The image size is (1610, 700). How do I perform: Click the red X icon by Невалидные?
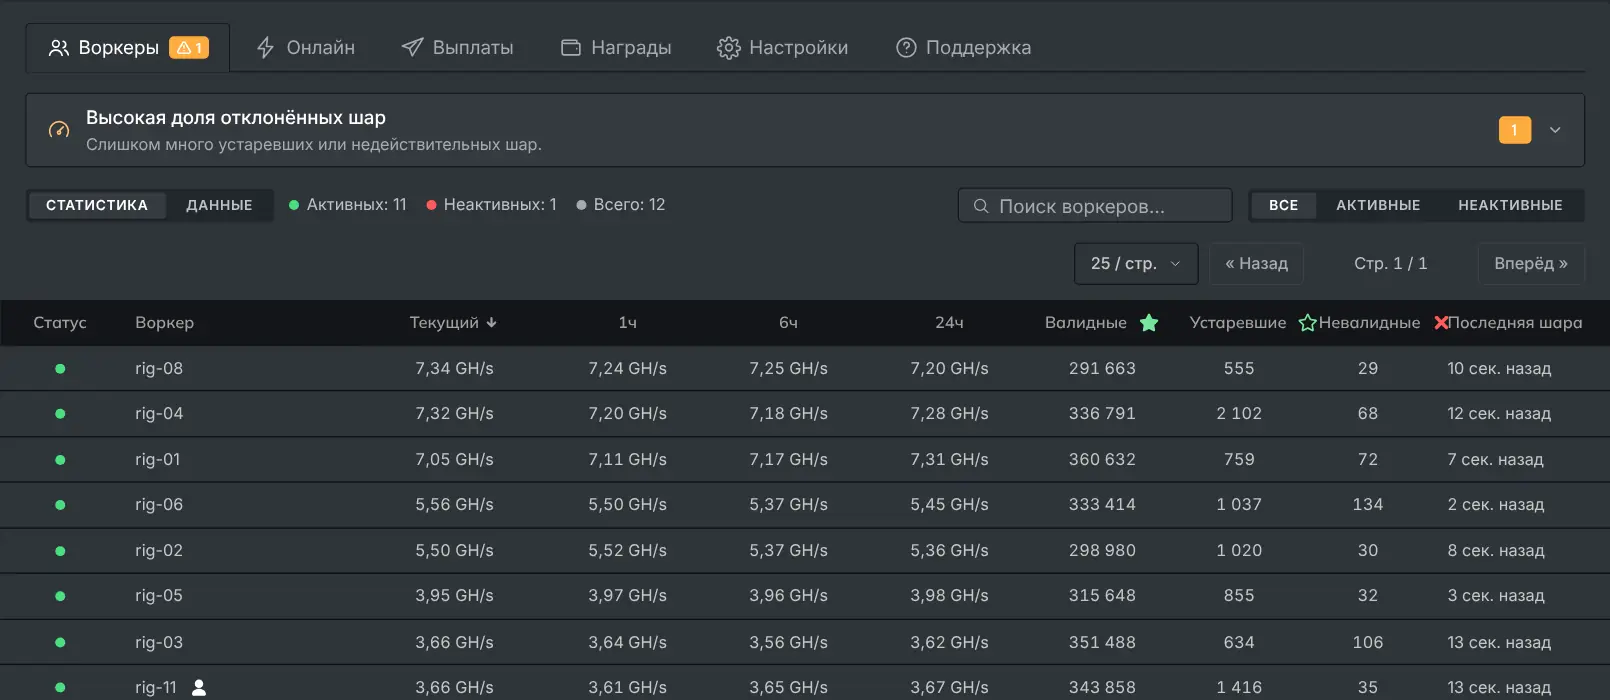pos(1441,323)
